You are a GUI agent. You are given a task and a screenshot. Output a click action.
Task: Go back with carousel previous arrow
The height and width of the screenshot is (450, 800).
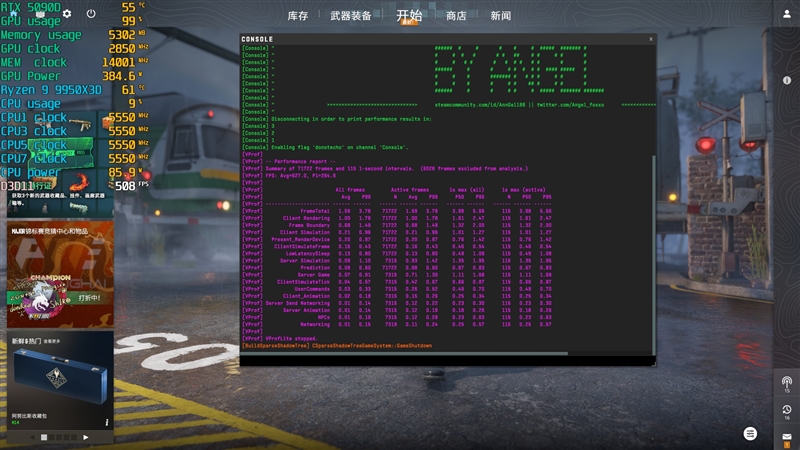click(x=30, y=437)
